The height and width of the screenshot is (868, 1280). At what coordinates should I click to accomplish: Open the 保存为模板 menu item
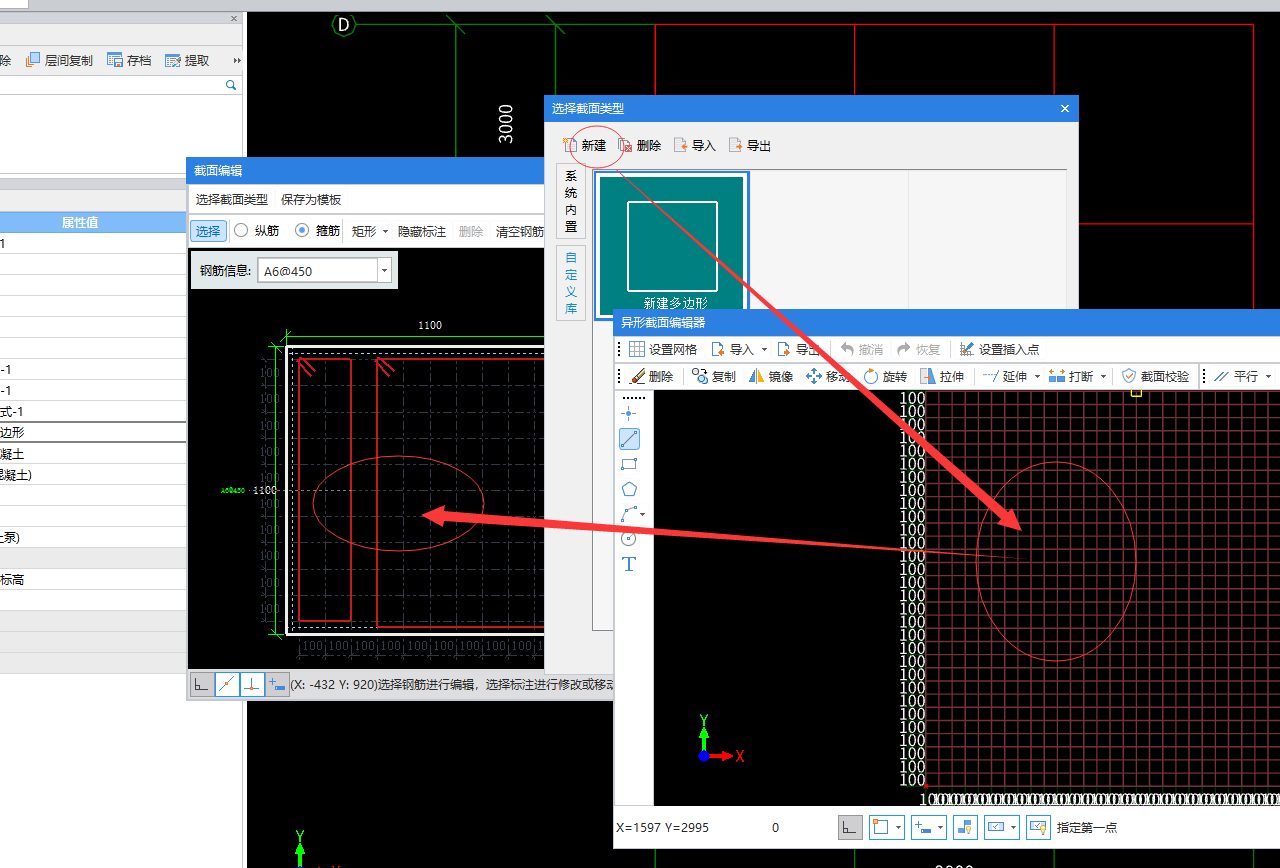(x=311, y=199)
